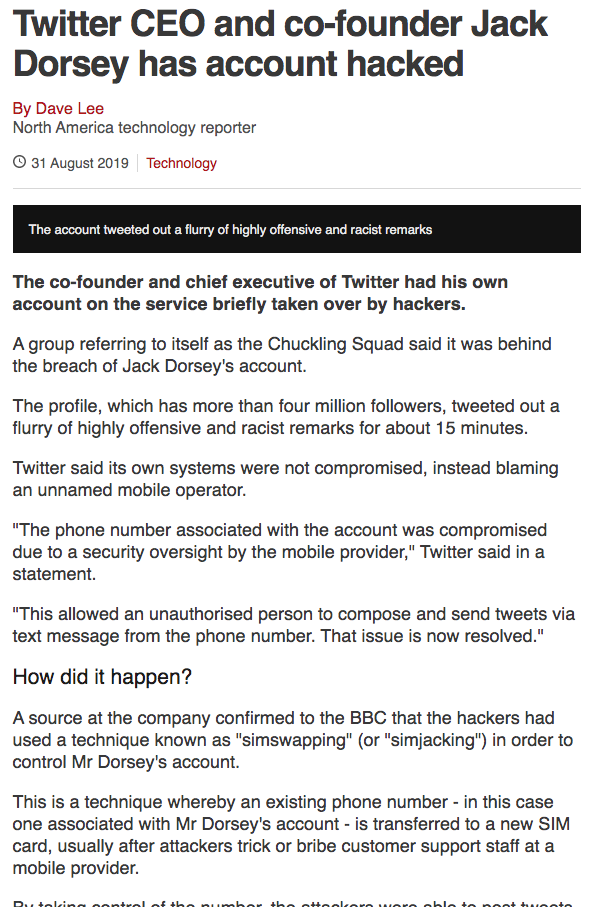The width and height of the screenshot is (601, 907).
Task: Open the Technology section link
Action: tap(181, 163)
